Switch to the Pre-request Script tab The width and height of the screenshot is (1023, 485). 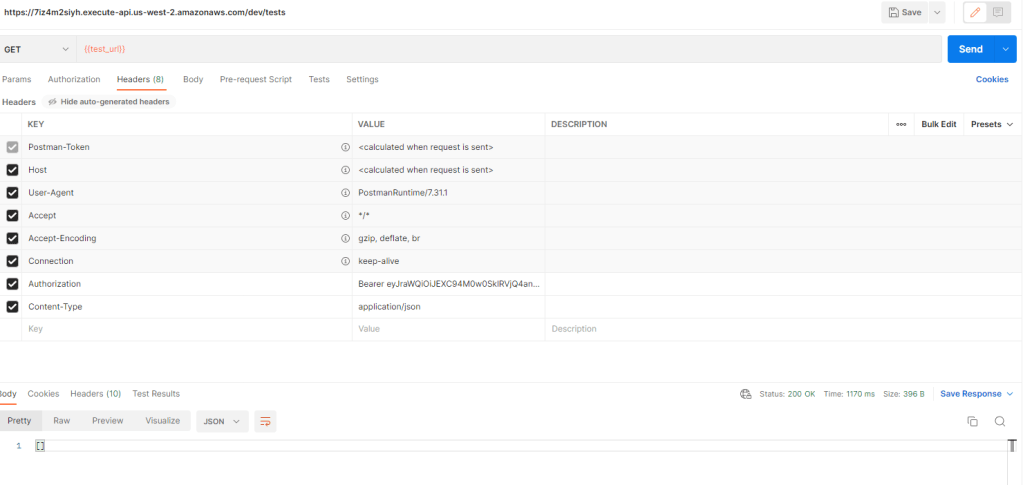click(x=256, y=79)
